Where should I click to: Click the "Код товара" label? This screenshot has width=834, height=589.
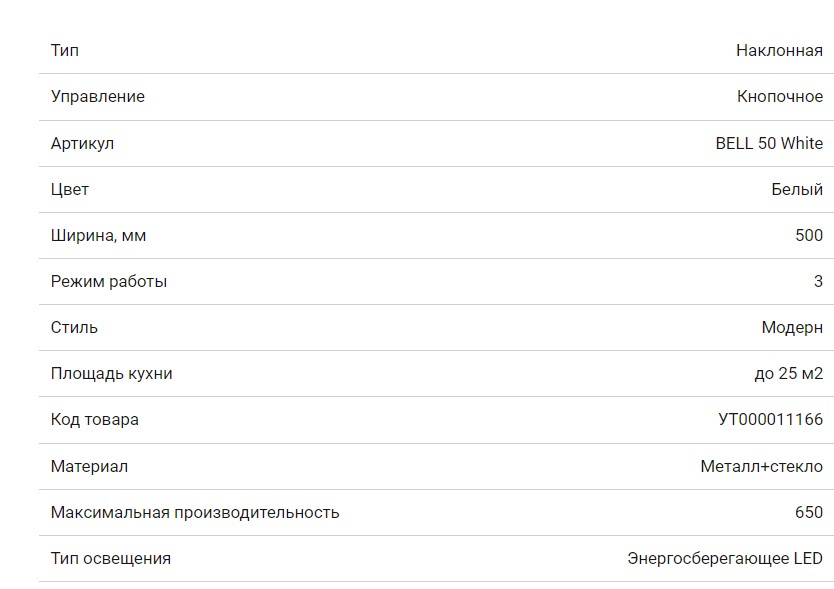click(x=95, y=419)
